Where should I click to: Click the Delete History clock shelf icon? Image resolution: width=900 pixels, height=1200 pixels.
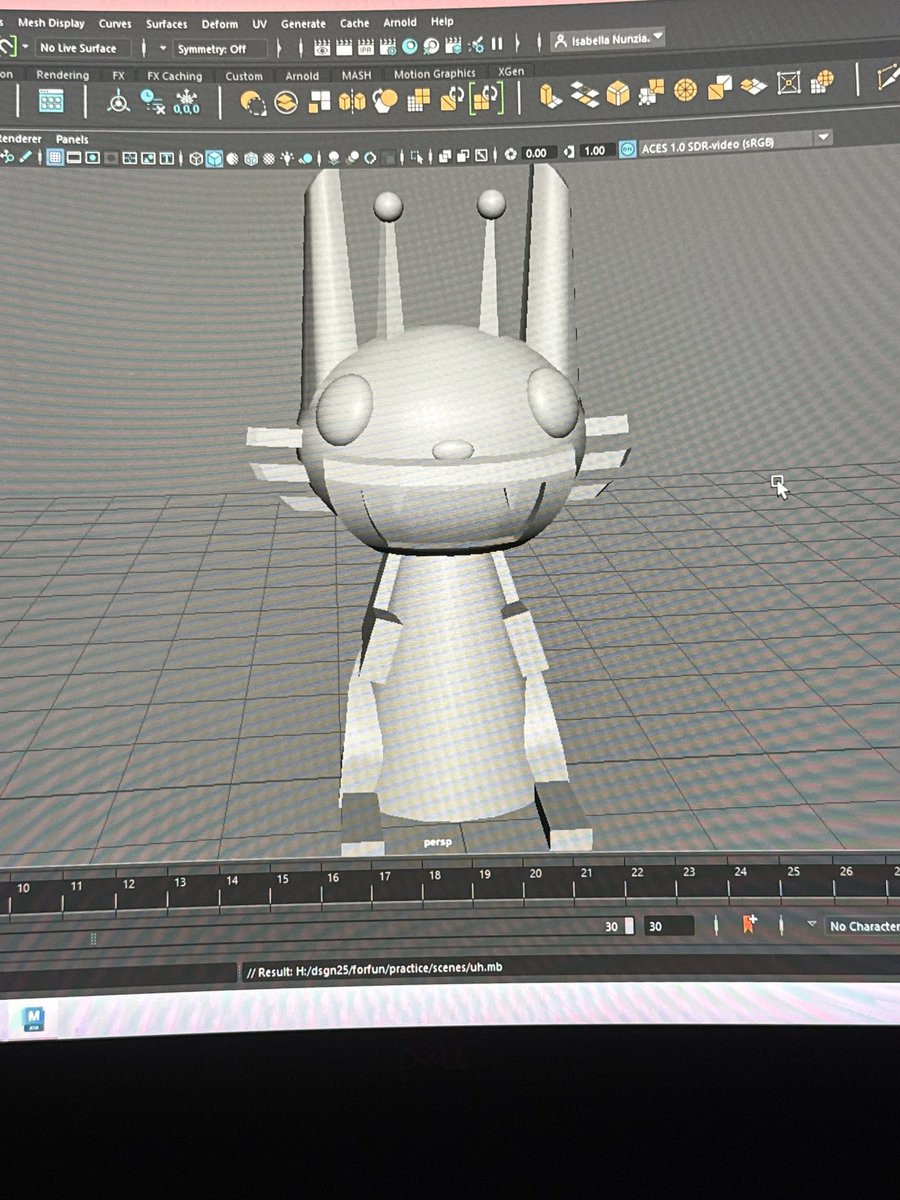point(153,101)
